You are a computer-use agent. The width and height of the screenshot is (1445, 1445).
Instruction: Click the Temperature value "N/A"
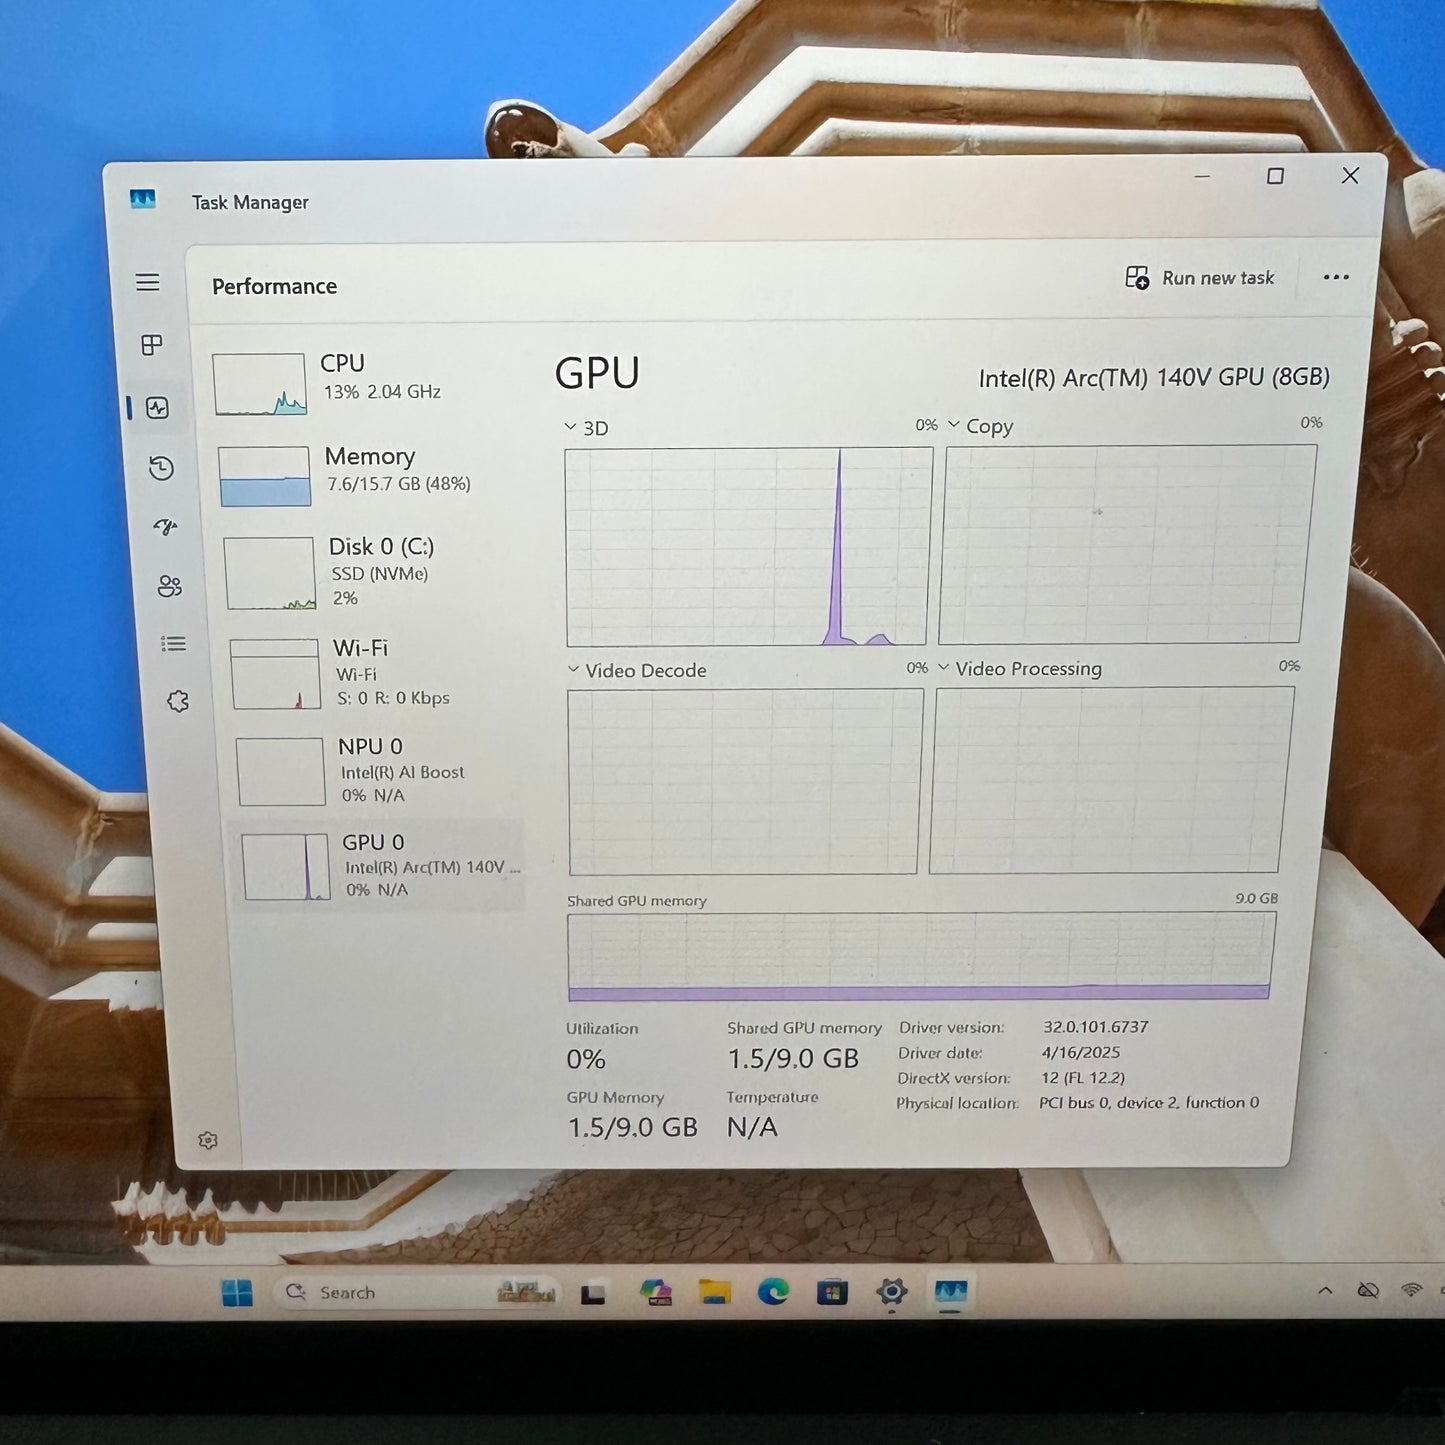752,1127
